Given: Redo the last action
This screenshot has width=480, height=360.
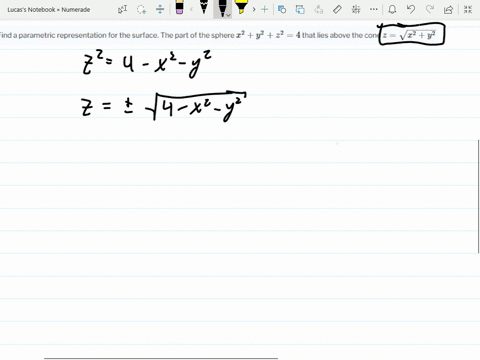Looking at the screenshot, I should (430, 9).
